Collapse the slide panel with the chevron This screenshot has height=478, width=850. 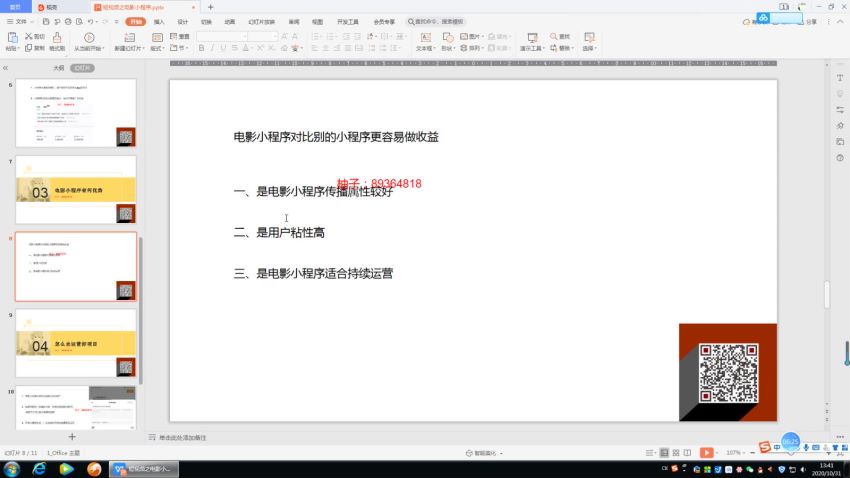pyautogui.click(x=5, y=68)
